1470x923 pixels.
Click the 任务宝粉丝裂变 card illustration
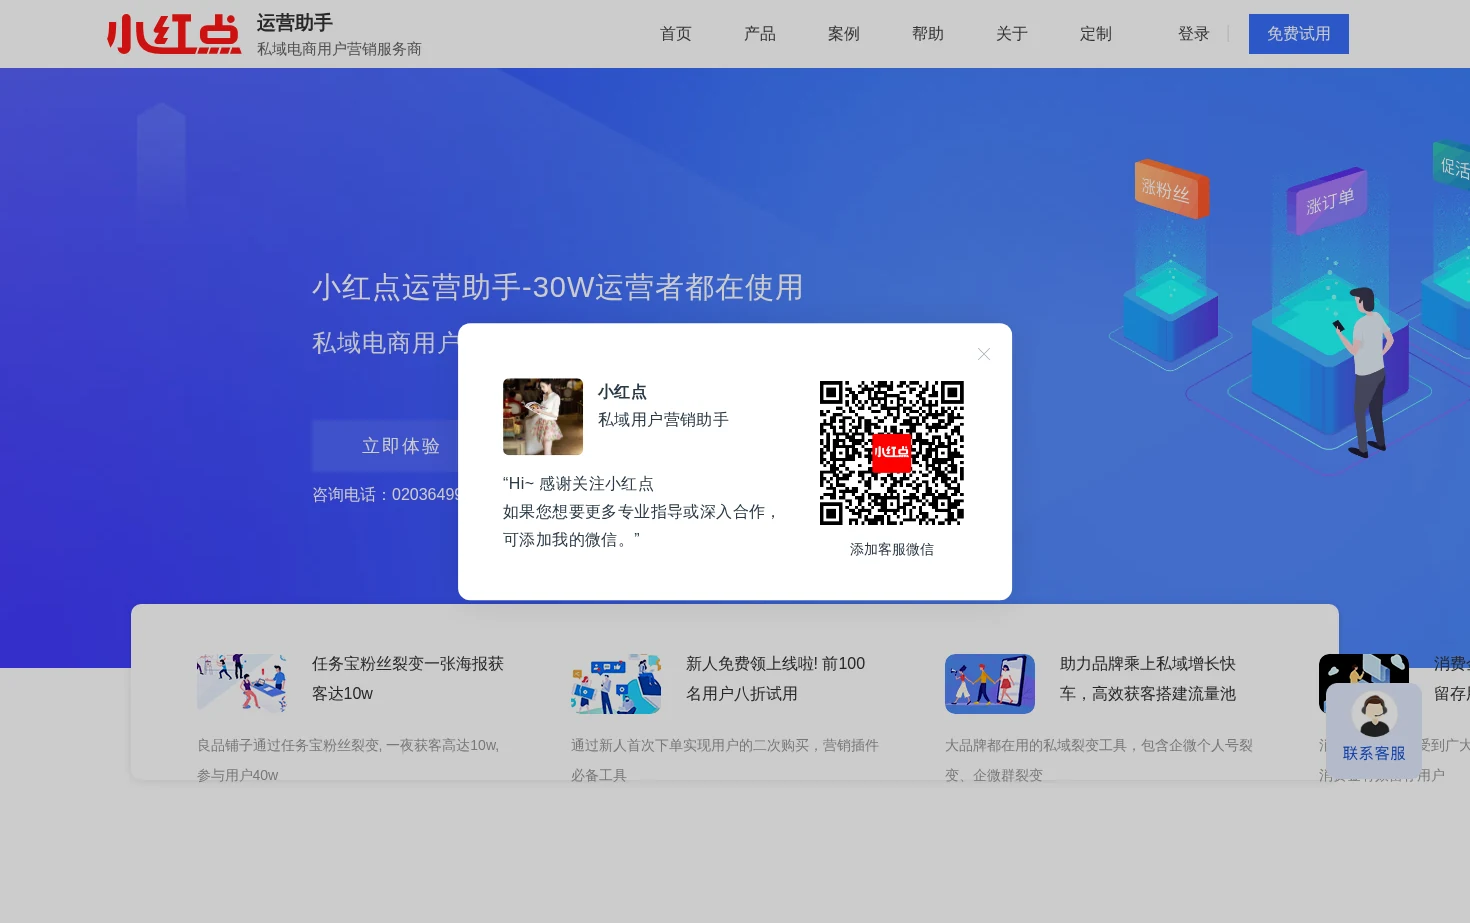click(x=242, y=684)
